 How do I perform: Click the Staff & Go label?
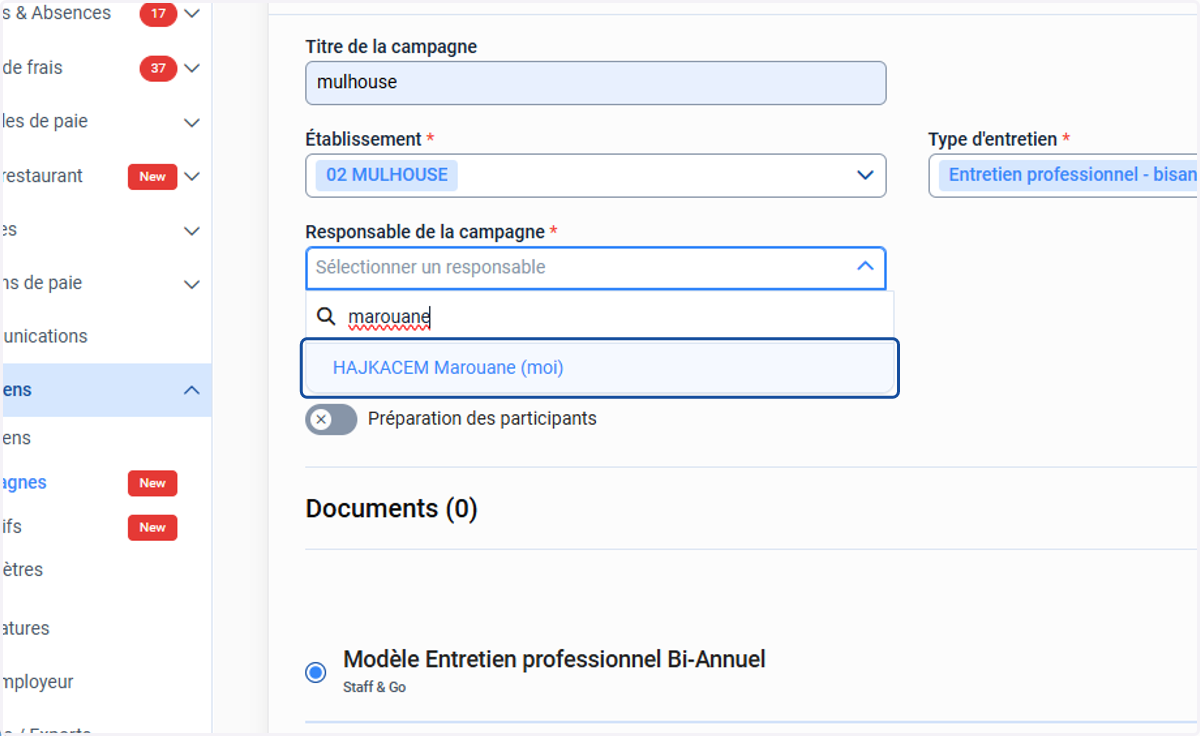tap(374, 687)
